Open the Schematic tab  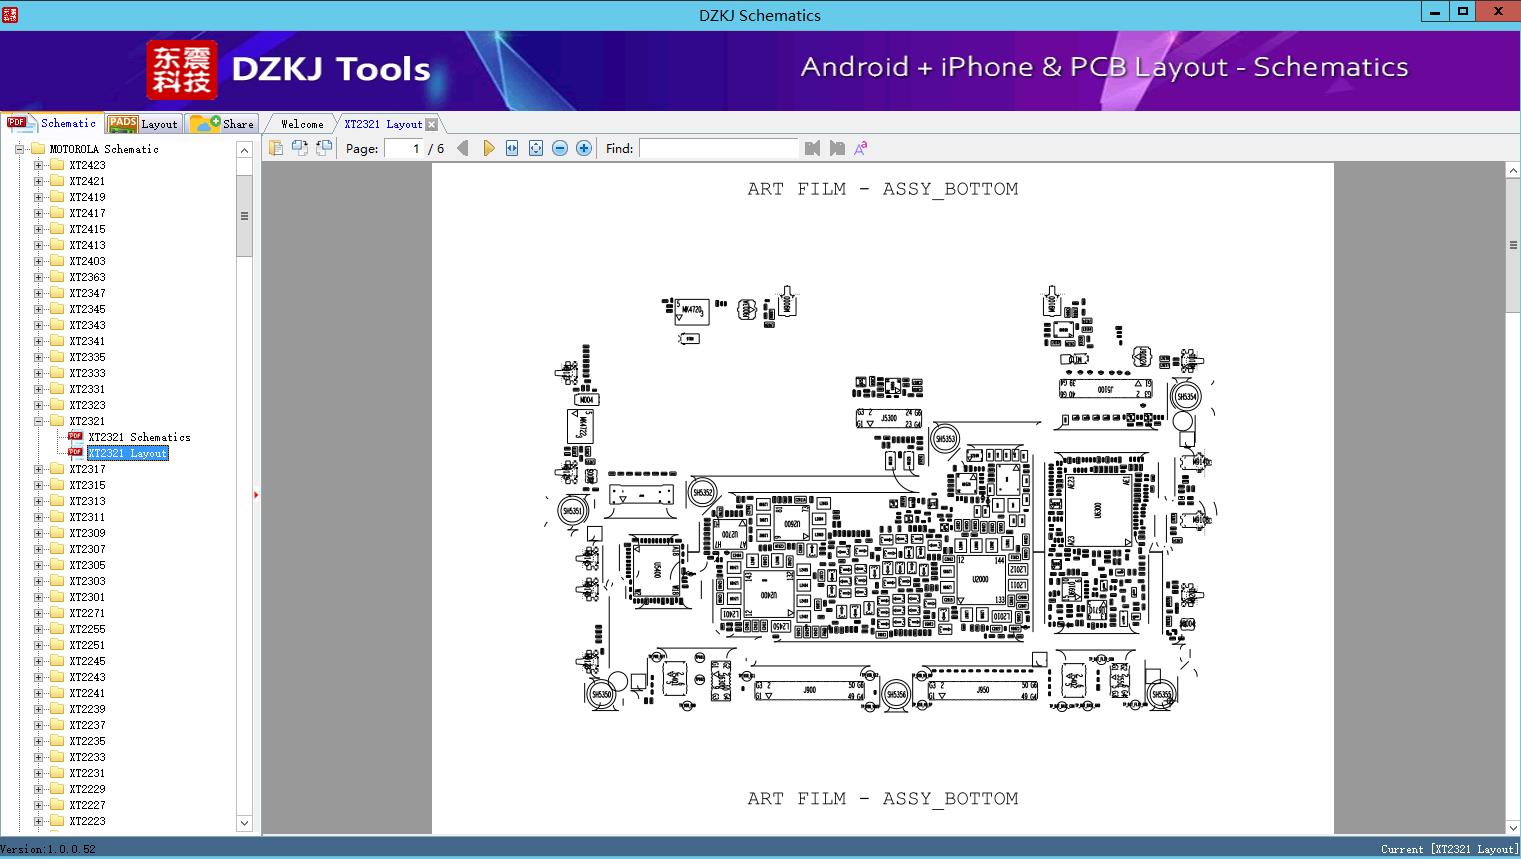(52, 123)
